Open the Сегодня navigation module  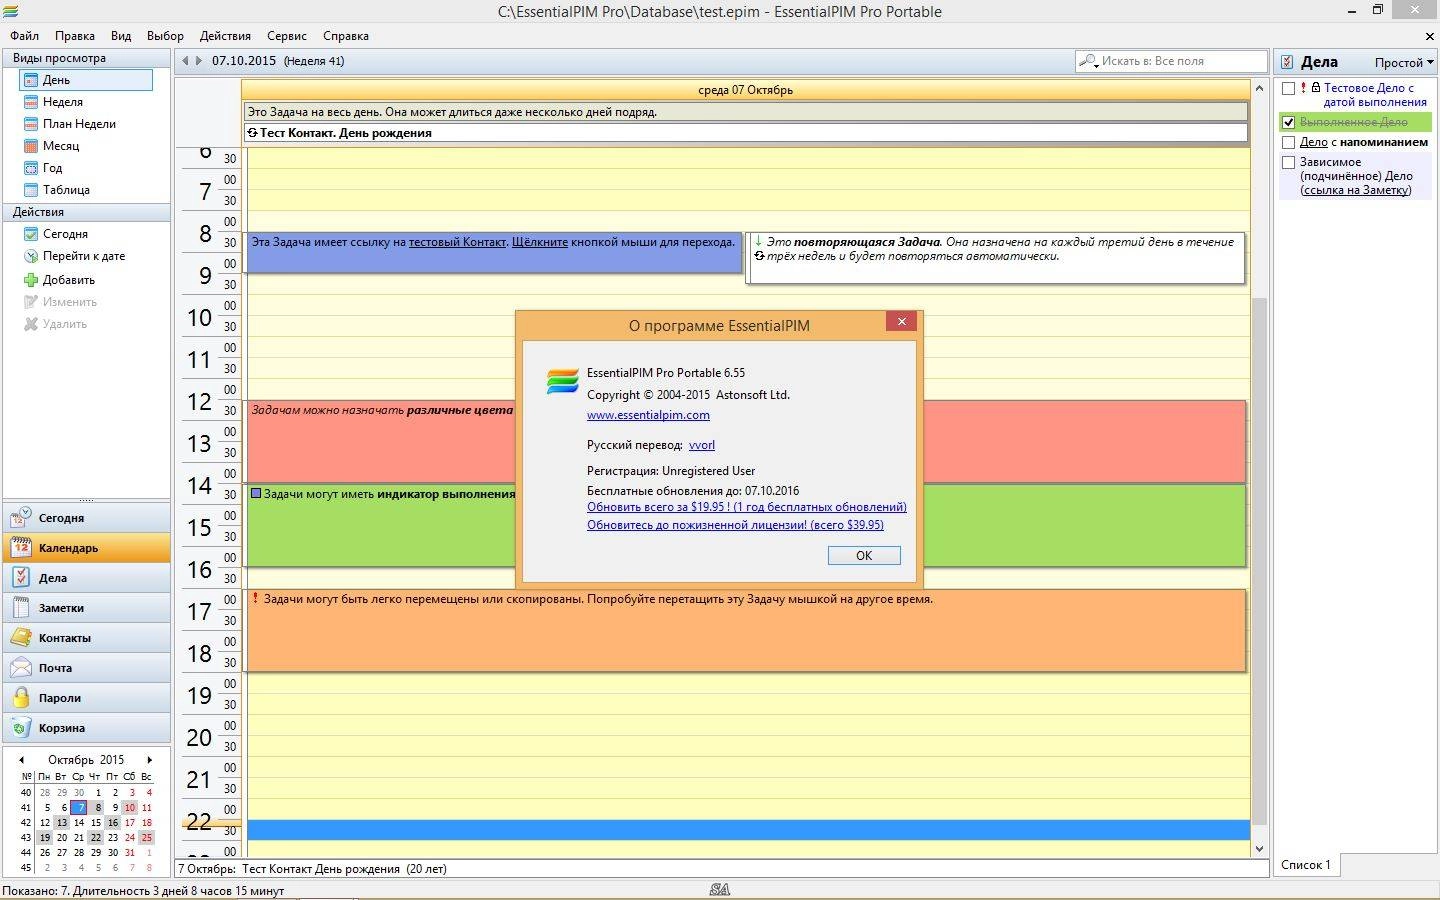pos(87,518)
